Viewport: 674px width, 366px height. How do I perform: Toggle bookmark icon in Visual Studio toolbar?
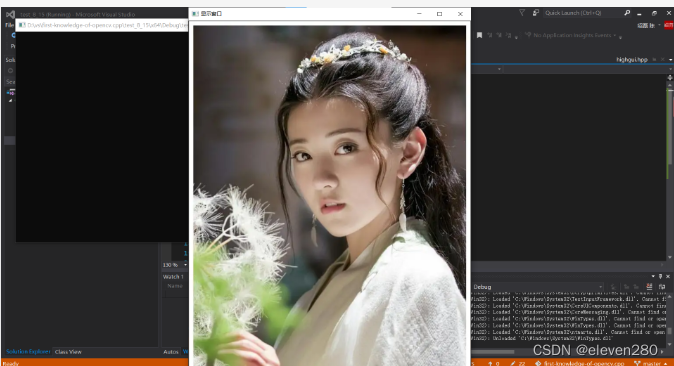click(x=479, y=35)
